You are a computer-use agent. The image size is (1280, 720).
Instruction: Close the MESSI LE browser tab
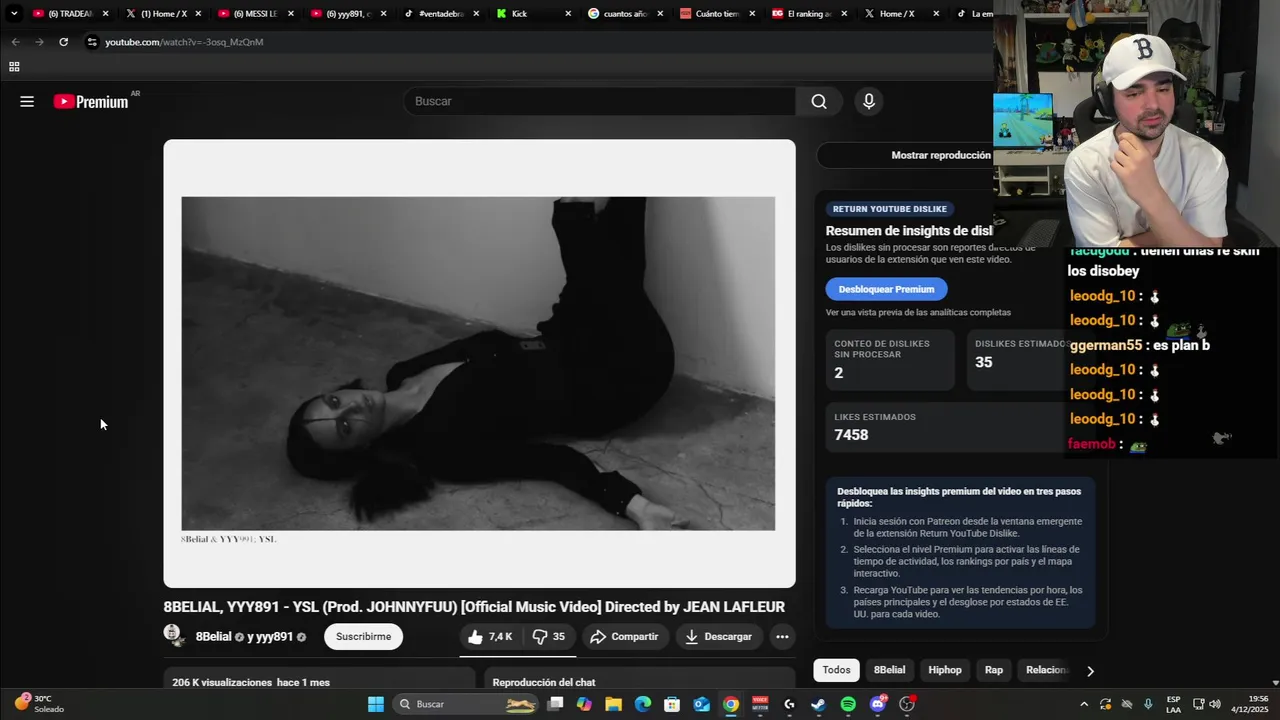(290, 14)
